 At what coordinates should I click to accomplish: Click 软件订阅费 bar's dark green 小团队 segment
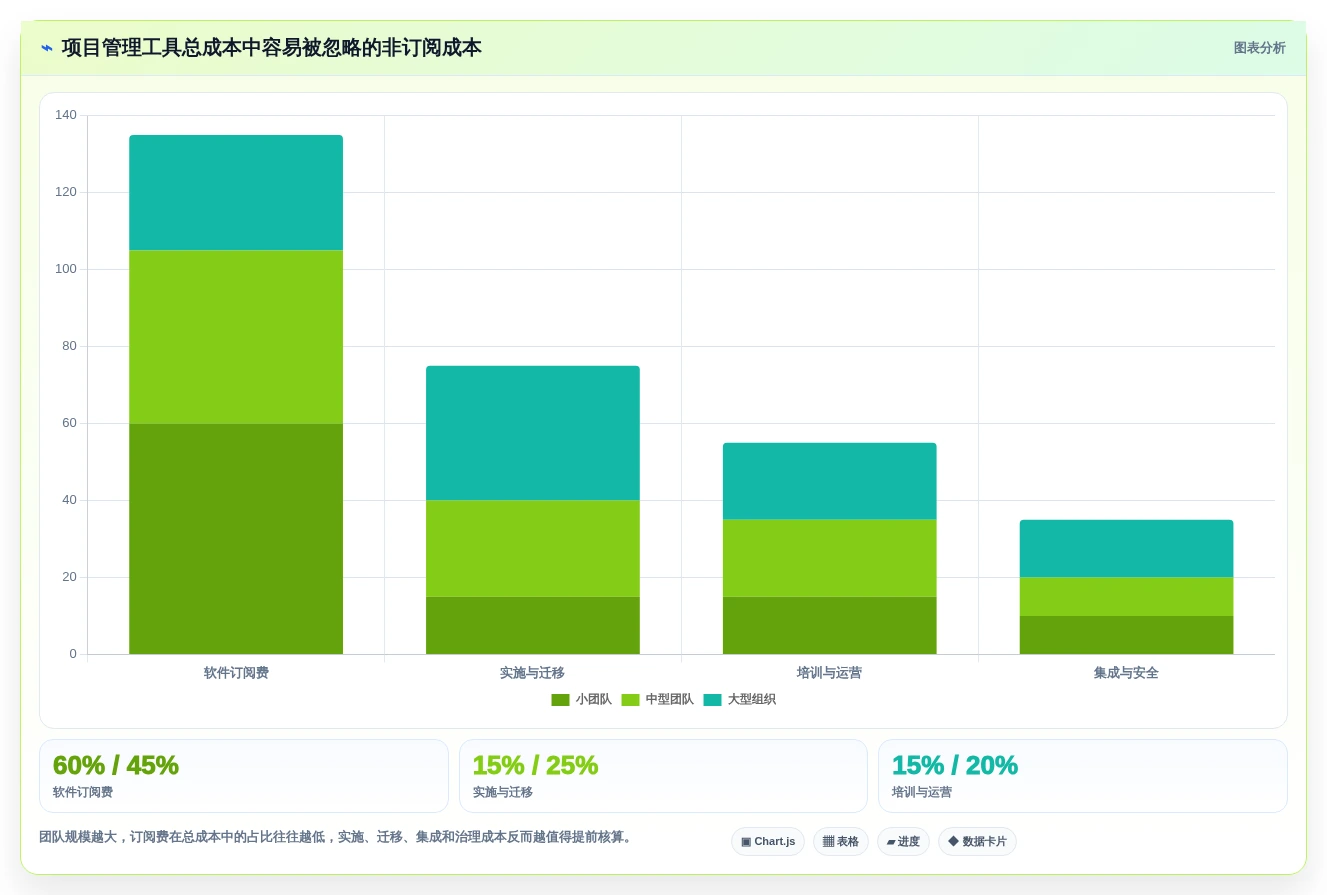pos(236,539)
